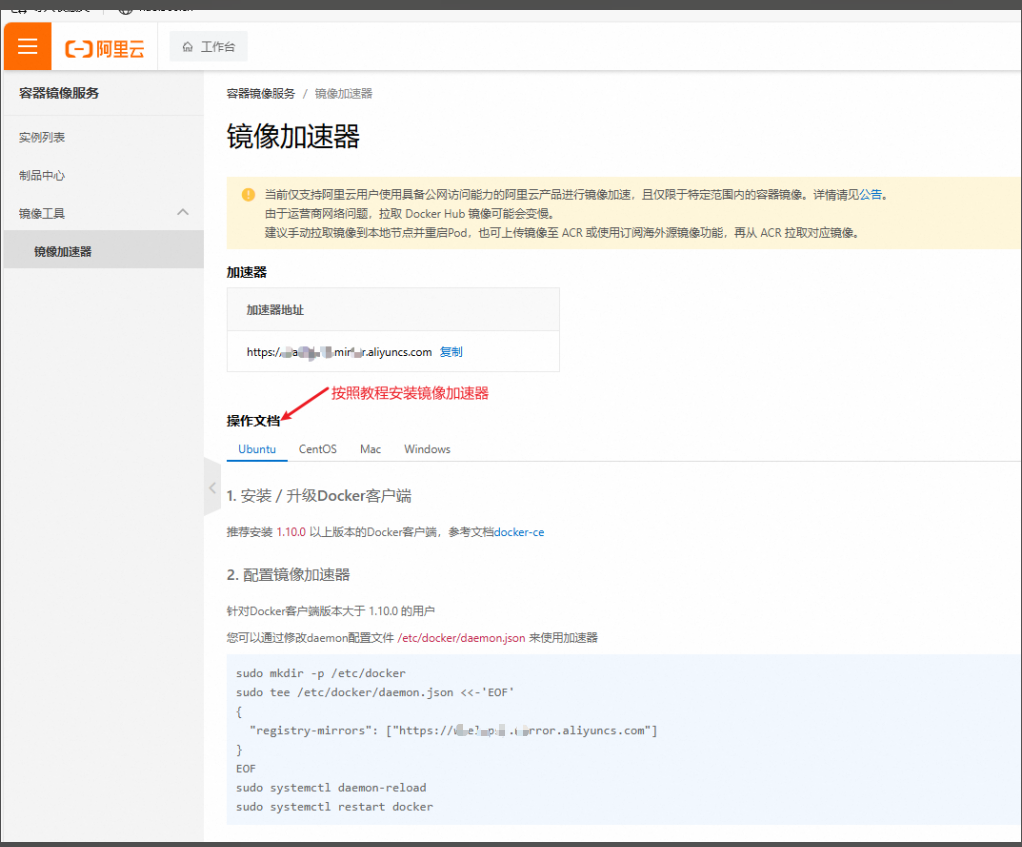
Task: Click the 容器镜像服务 sidebar title
Action: tap(59, 93)
